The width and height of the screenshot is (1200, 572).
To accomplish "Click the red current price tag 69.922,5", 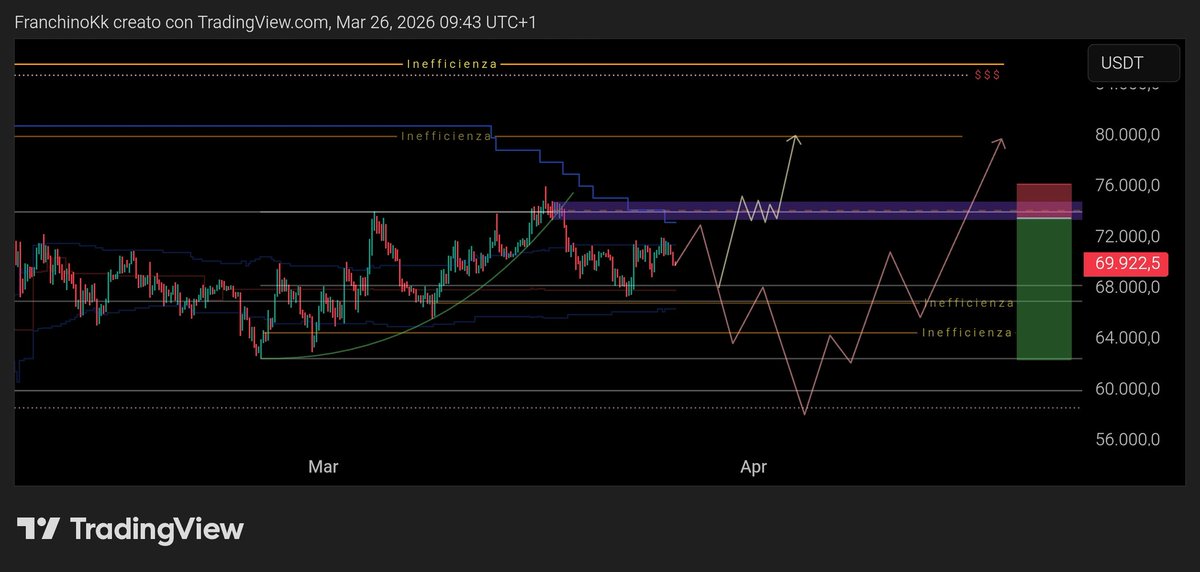I will 1126,264.
